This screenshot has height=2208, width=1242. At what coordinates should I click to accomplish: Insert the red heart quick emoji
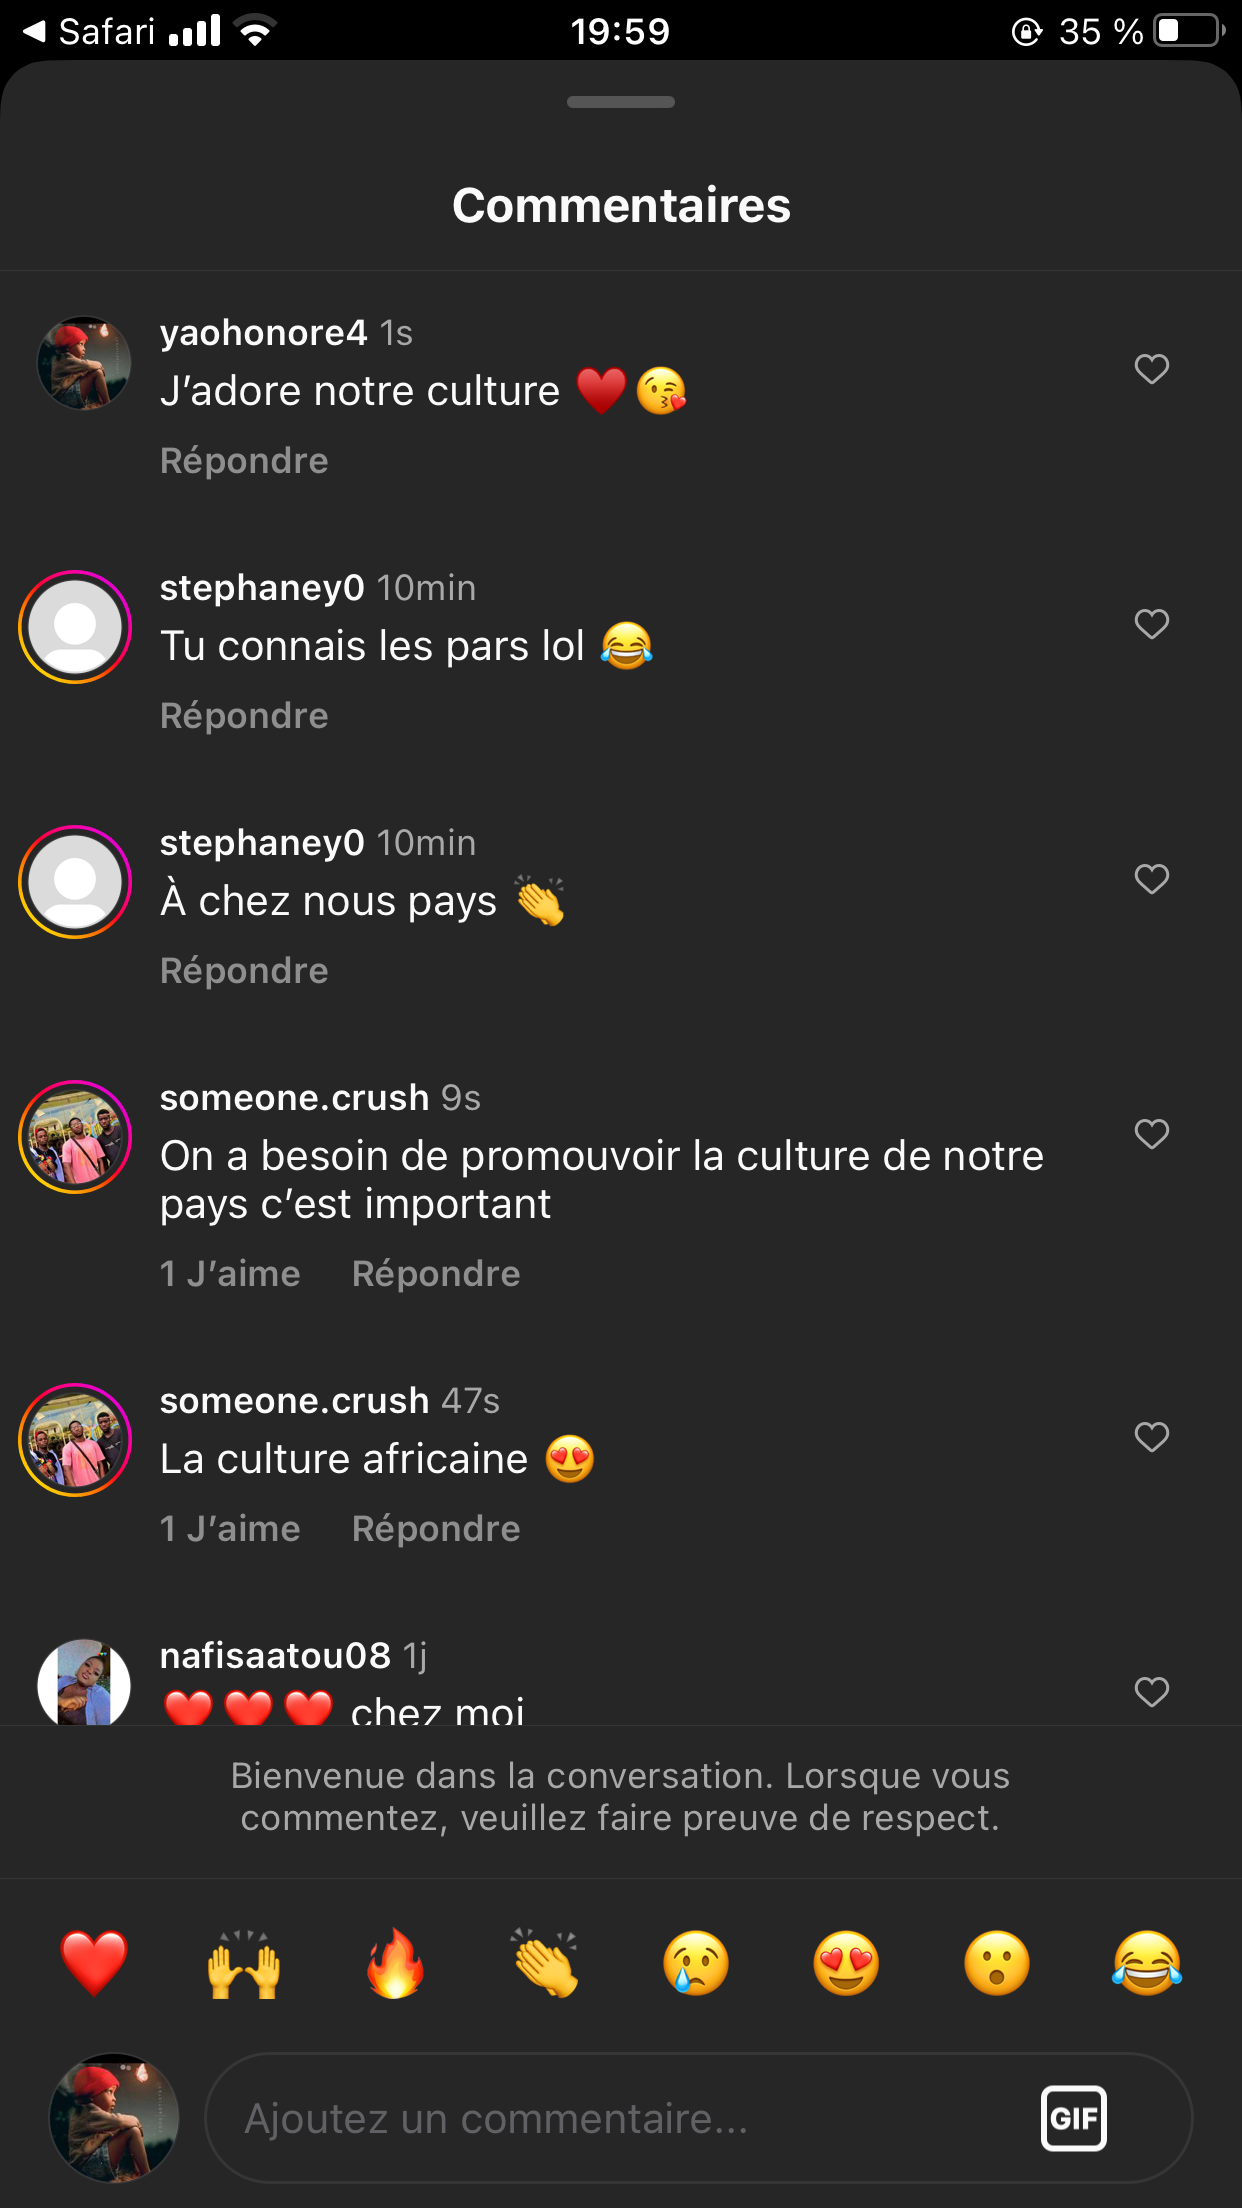(x=94, y=1963)
